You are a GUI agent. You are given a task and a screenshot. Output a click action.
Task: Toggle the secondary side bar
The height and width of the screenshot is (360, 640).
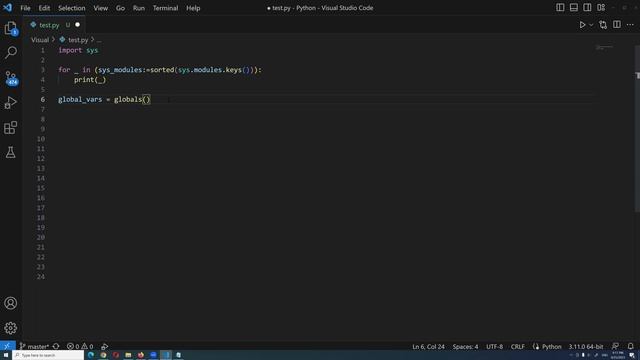[587, 8]
